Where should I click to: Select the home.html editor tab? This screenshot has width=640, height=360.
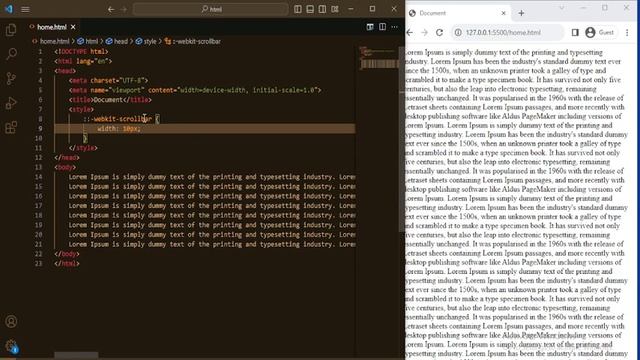tap(51, 27)
